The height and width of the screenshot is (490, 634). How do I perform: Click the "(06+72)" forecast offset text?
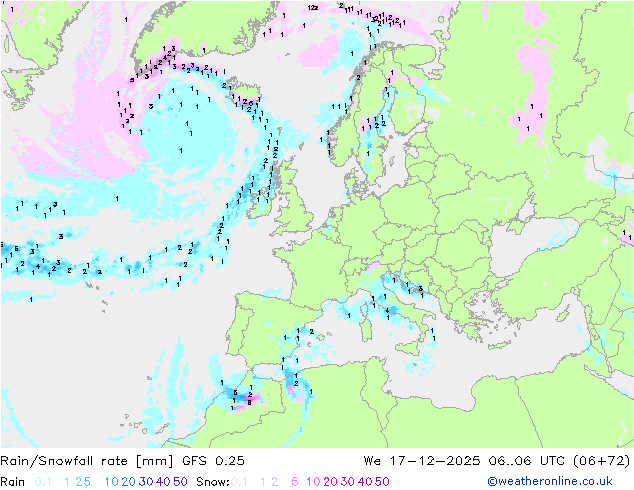[x=602, y=461]
